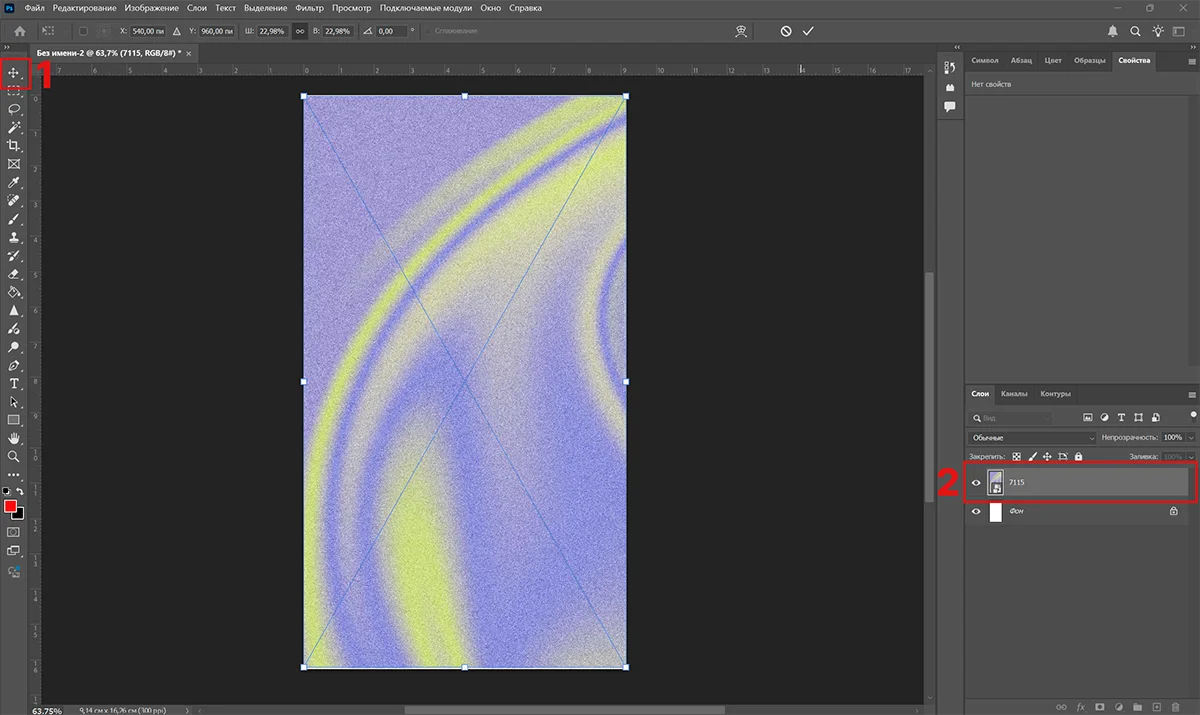This screenshot has height=715, width=1200.
Task: Hide the Фон layer
Action: pyautogui.click(x=977, y=511)
